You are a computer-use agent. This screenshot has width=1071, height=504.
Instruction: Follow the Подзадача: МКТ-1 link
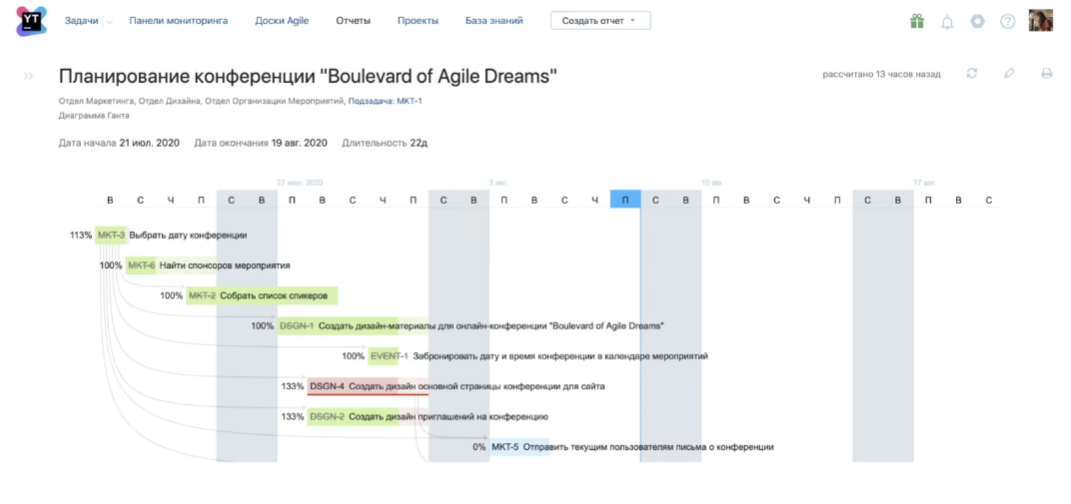coord(385,100)
